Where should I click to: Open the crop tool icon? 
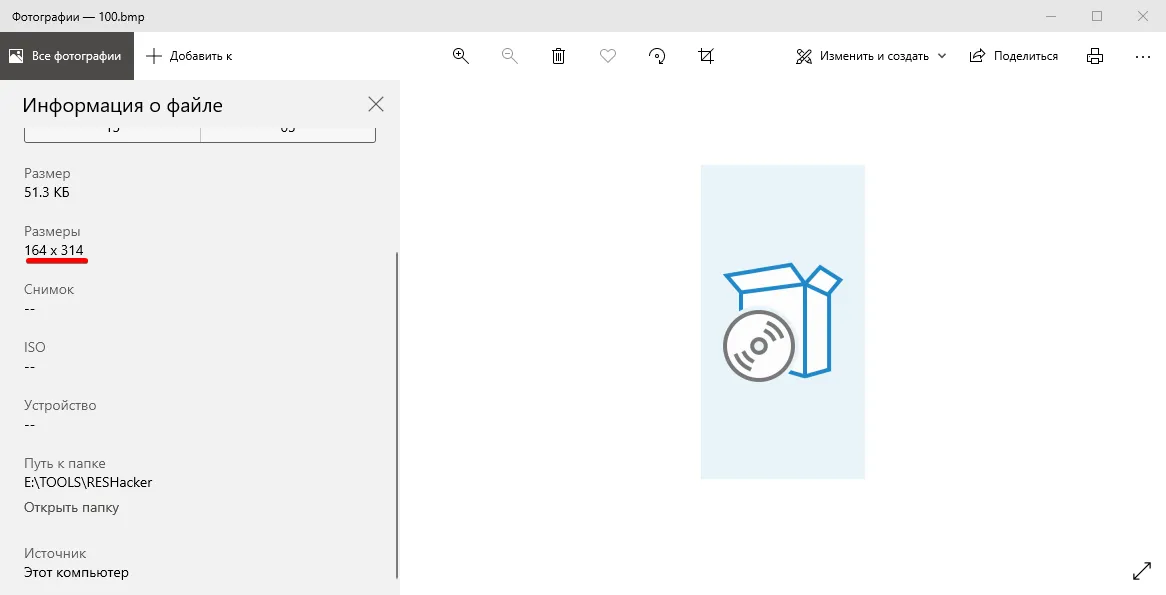[706, 56]
